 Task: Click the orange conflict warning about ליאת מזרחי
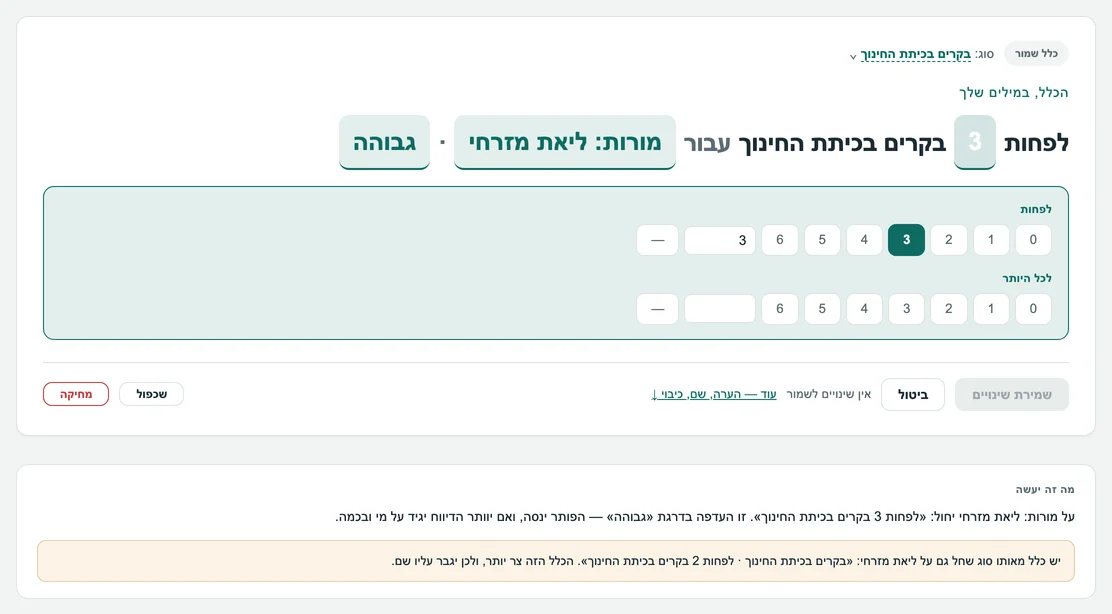pyautogui.click(x=556, y=561)
